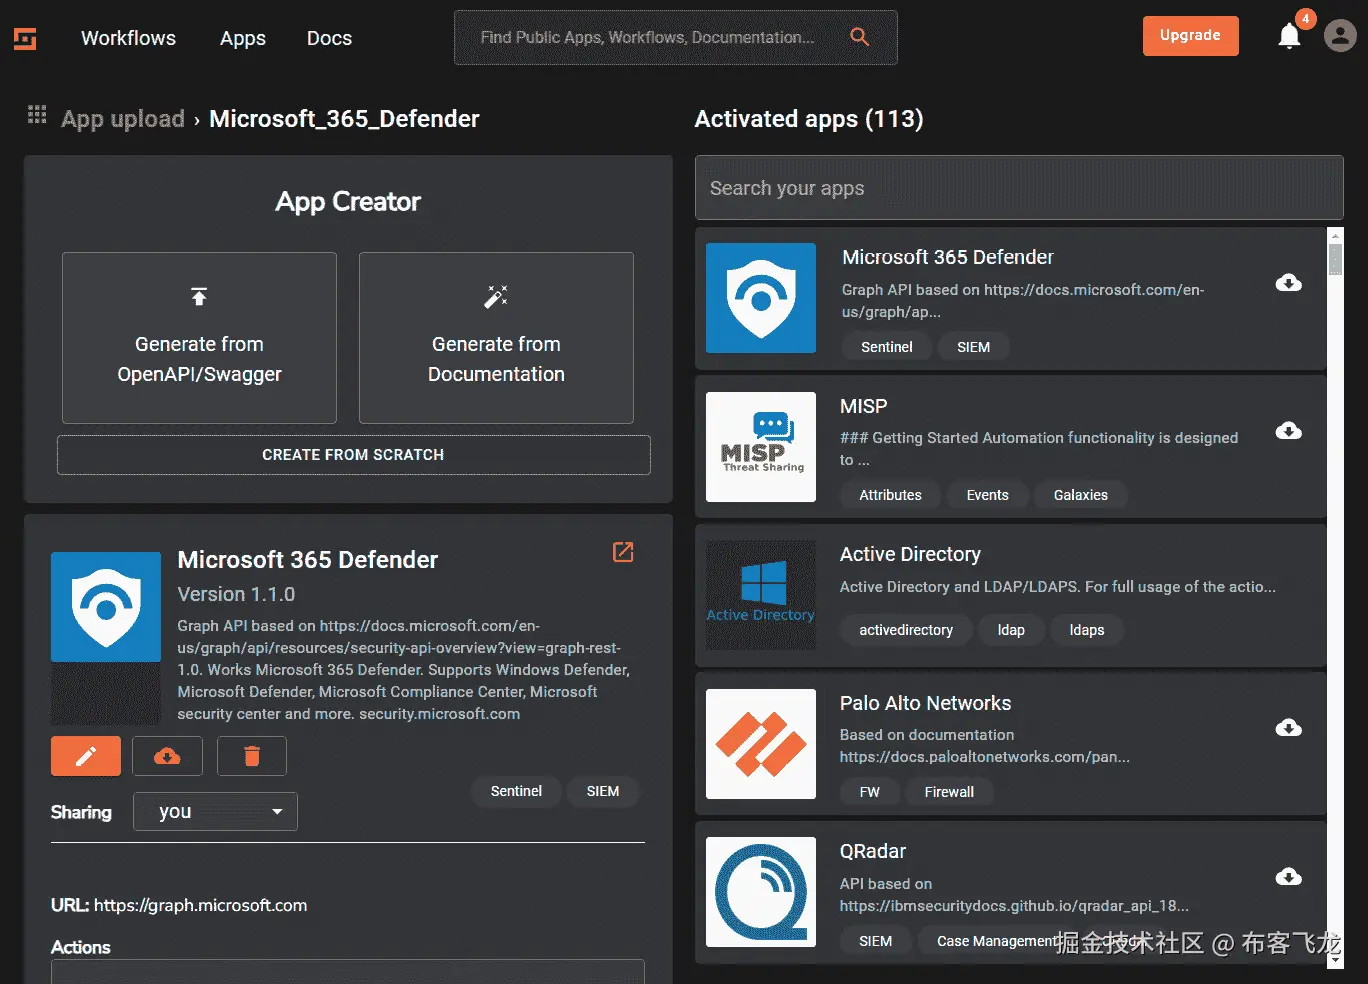Image resolution: width=1368 pixels, height=984 pixels.
Task: Click the Shuffle logo icon
Action: click(24, 38)
